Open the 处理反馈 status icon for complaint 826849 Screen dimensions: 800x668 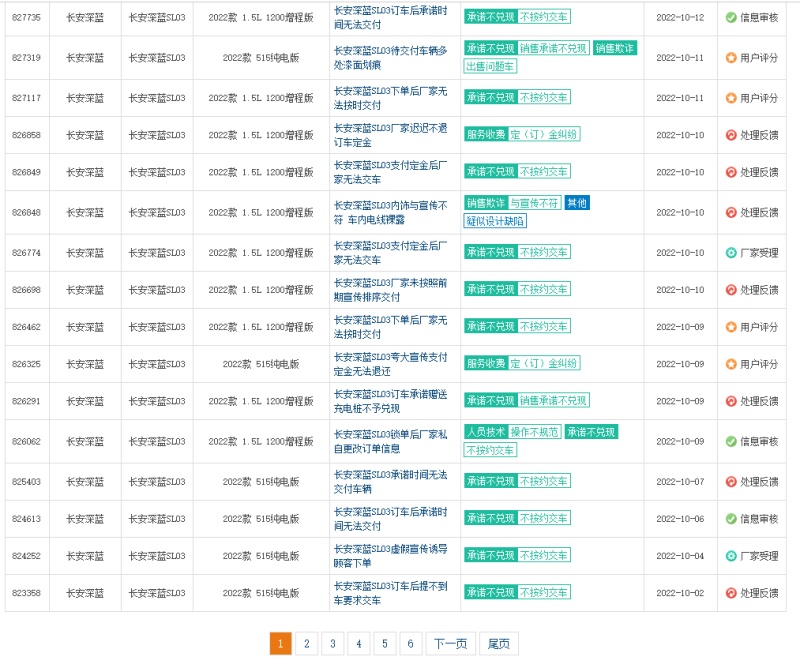click(731, 172)
